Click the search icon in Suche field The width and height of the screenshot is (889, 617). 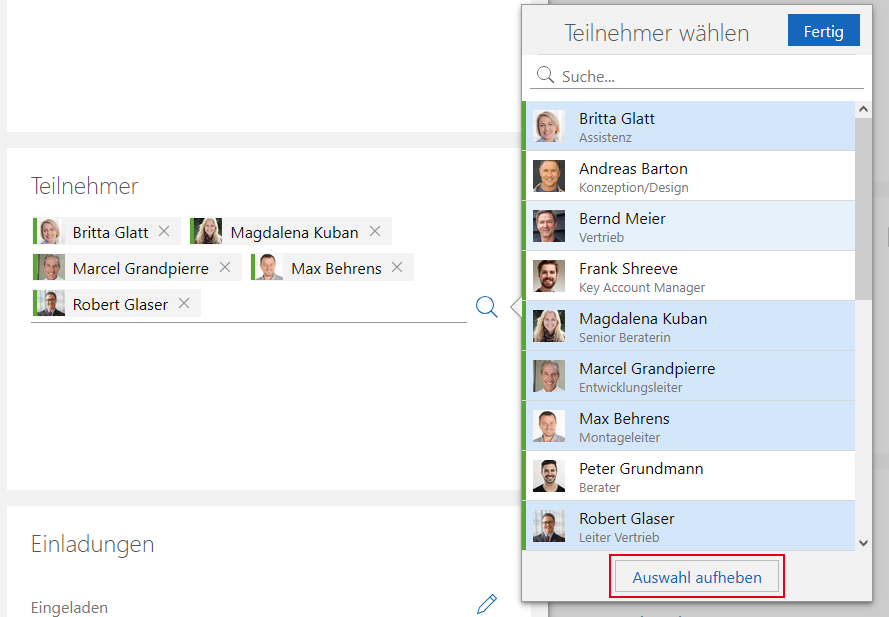[546, 76]
